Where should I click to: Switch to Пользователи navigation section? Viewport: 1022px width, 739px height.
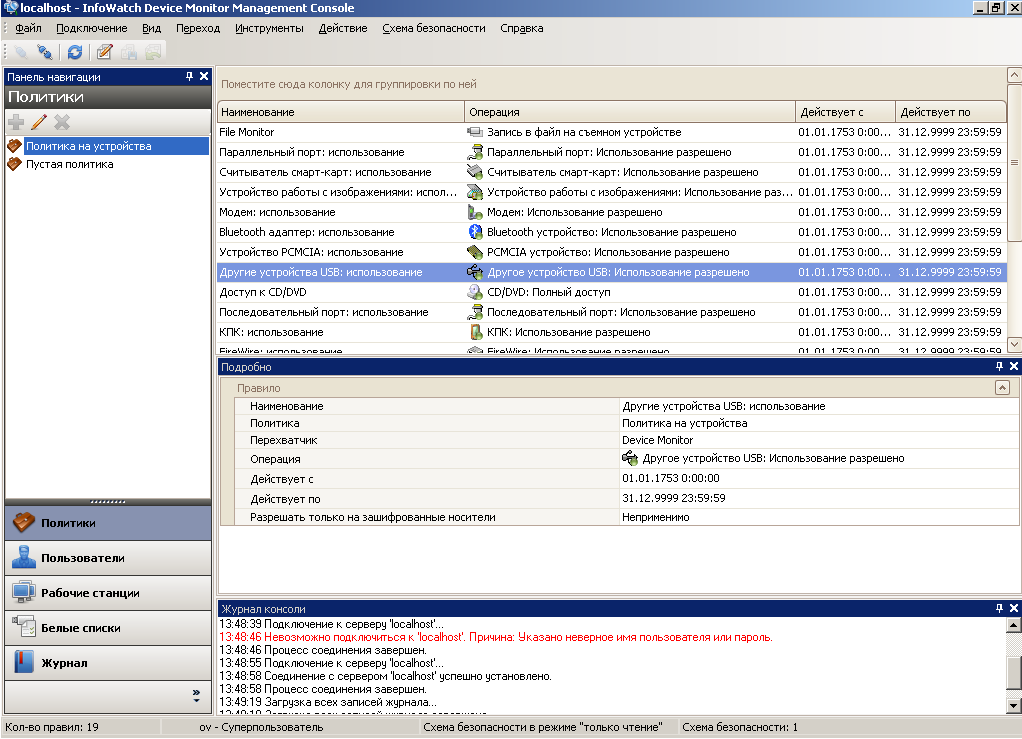(82, 558)
